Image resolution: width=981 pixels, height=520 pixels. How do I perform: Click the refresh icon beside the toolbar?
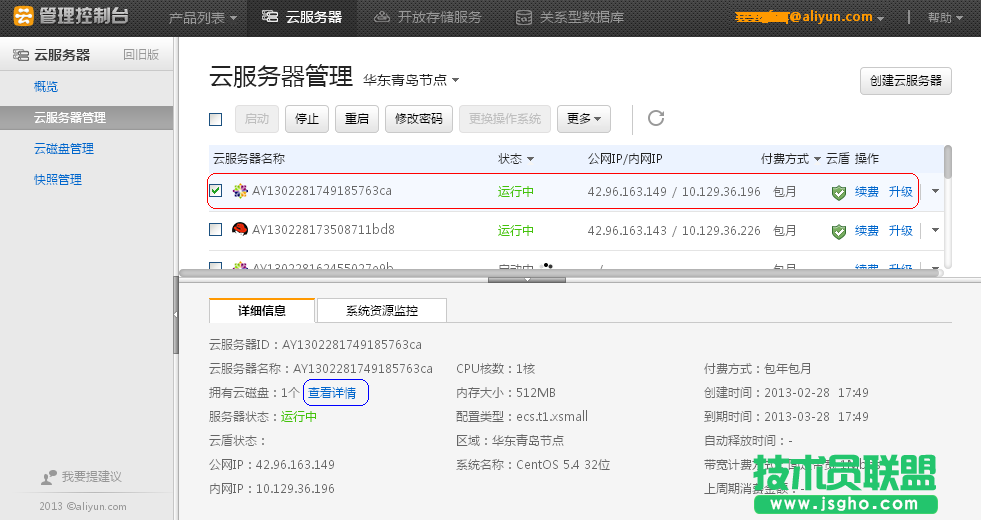(x=656, y=118)
